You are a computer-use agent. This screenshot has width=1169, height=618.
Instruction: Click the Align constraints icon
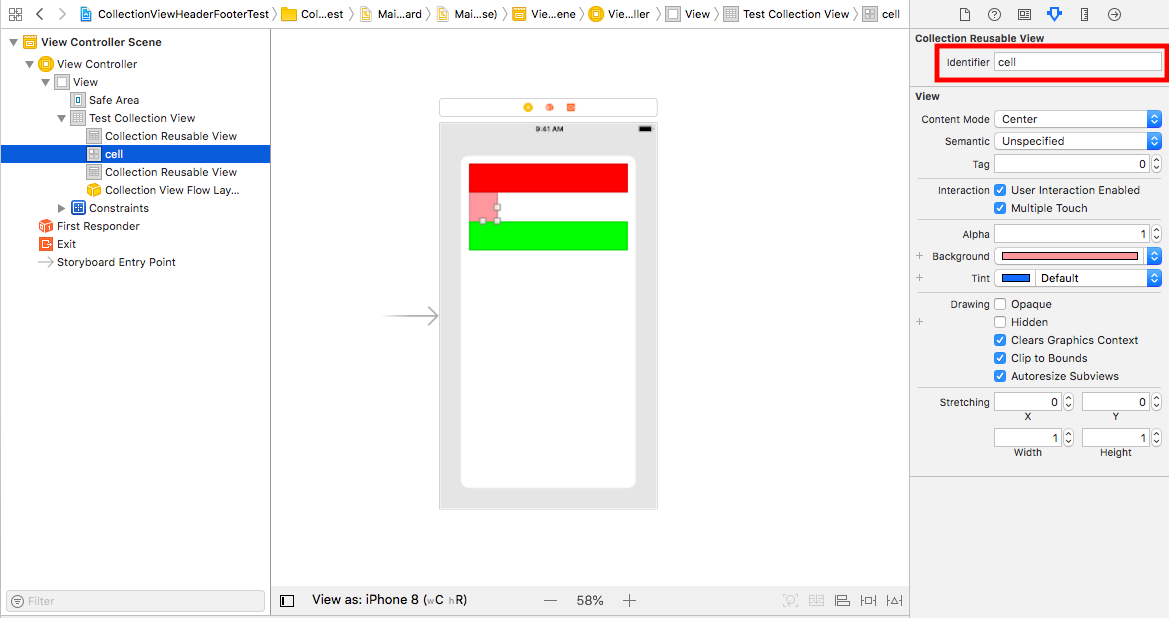(842, 600)
